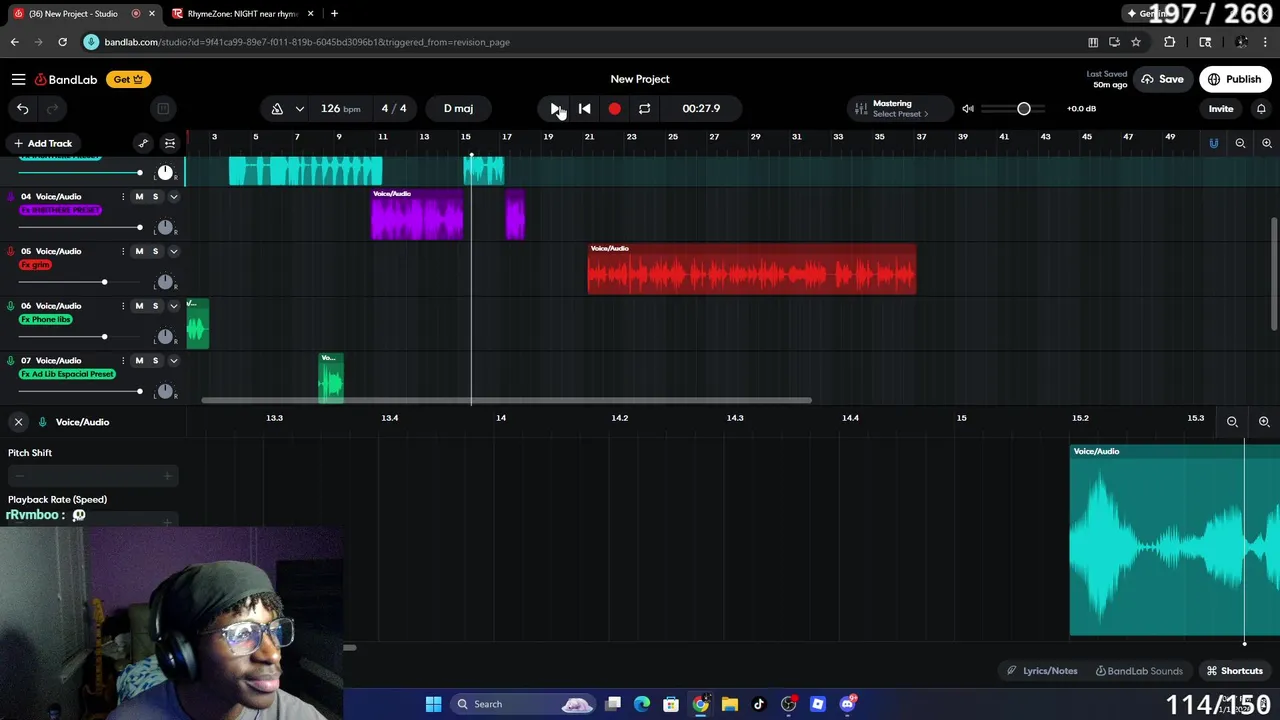1280x720 pixels.
Task: Expand track 04 options chevron
Action: tap(173, 196)
